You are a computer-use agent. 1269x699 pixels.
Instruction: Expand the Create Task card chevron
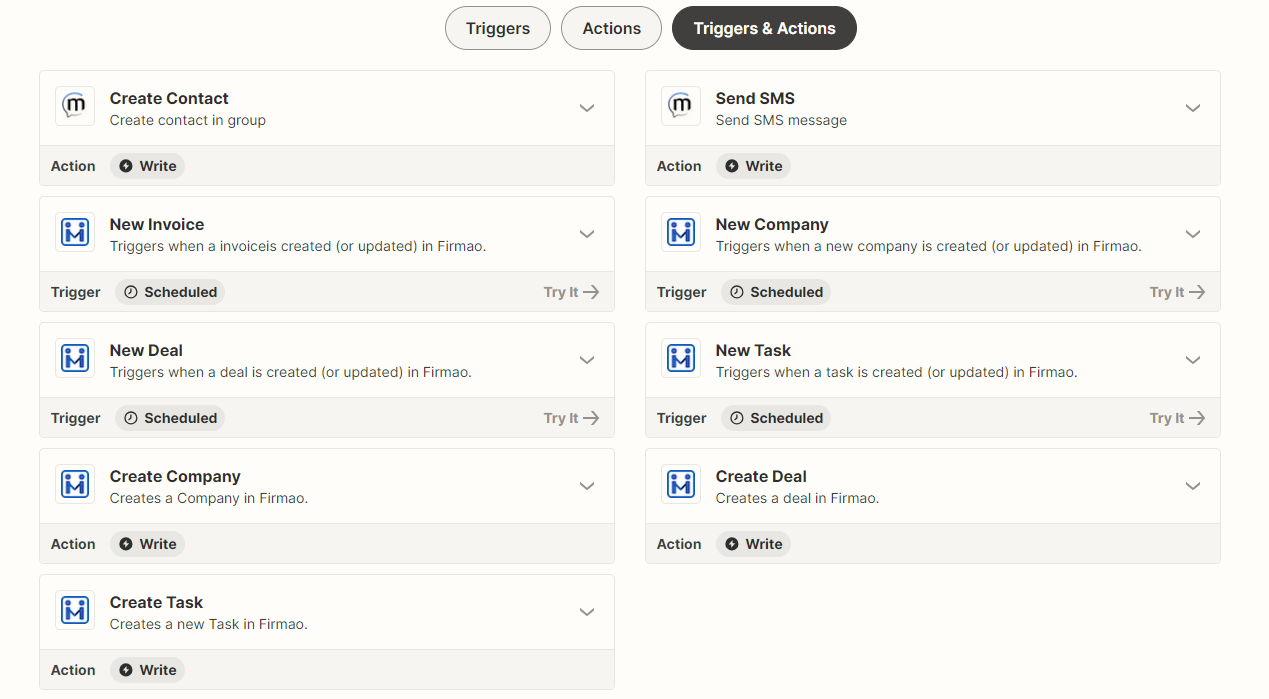pyautogui.click(x=587, y=612)
